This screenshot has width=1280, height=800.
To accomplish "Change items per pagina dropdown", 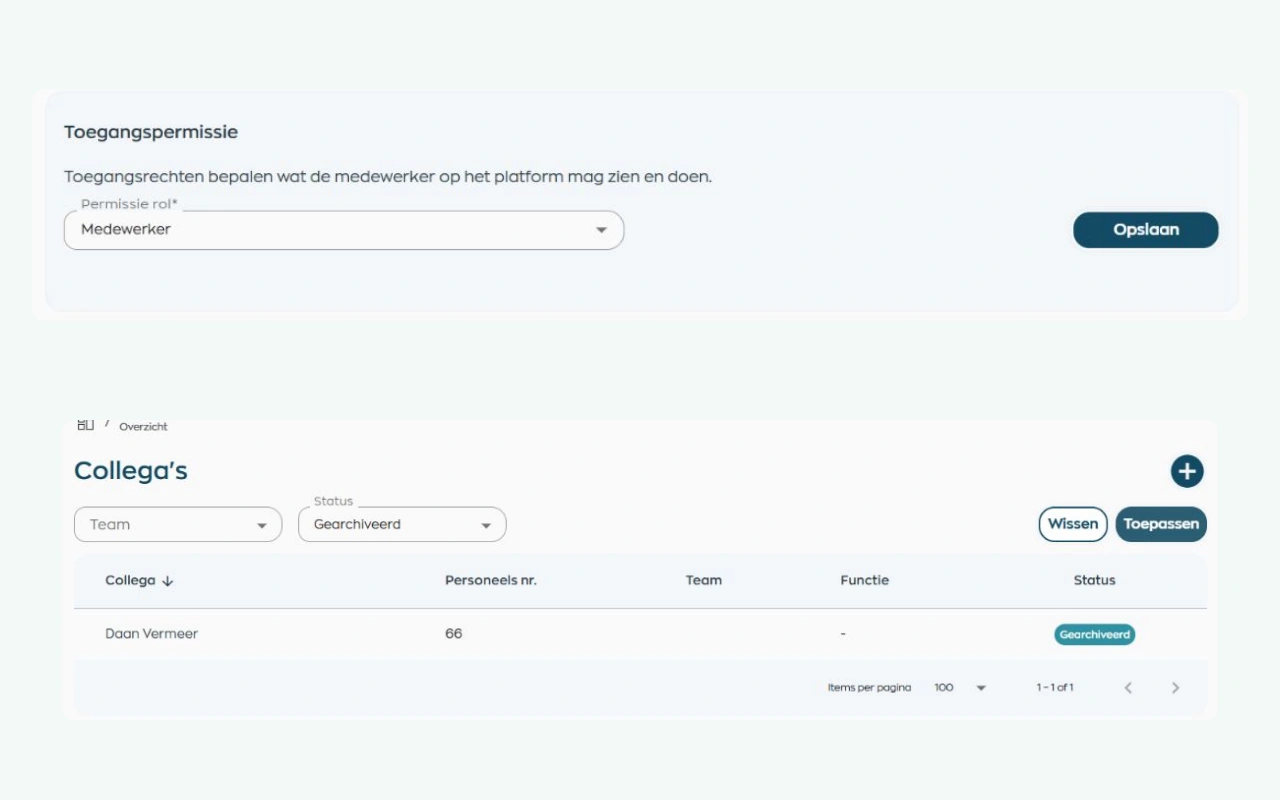I will point(960,688).
